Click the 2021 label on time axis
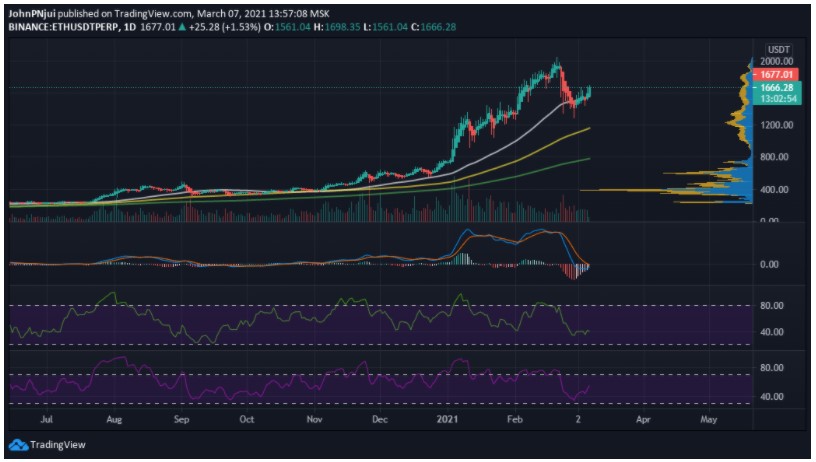Image resolution: width=816 pixels, height=462 pixels. click(x=448, y=419)
